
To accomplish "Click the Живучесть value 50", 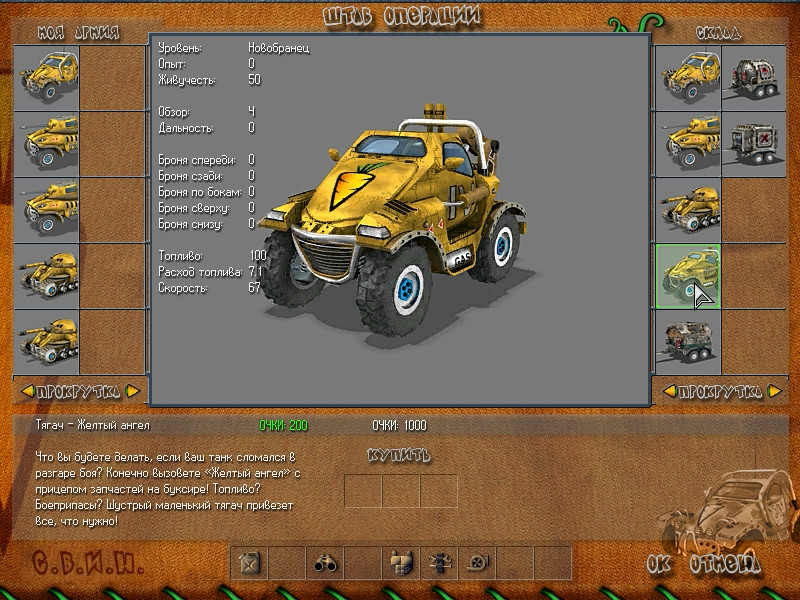I will tap(255, 80).
